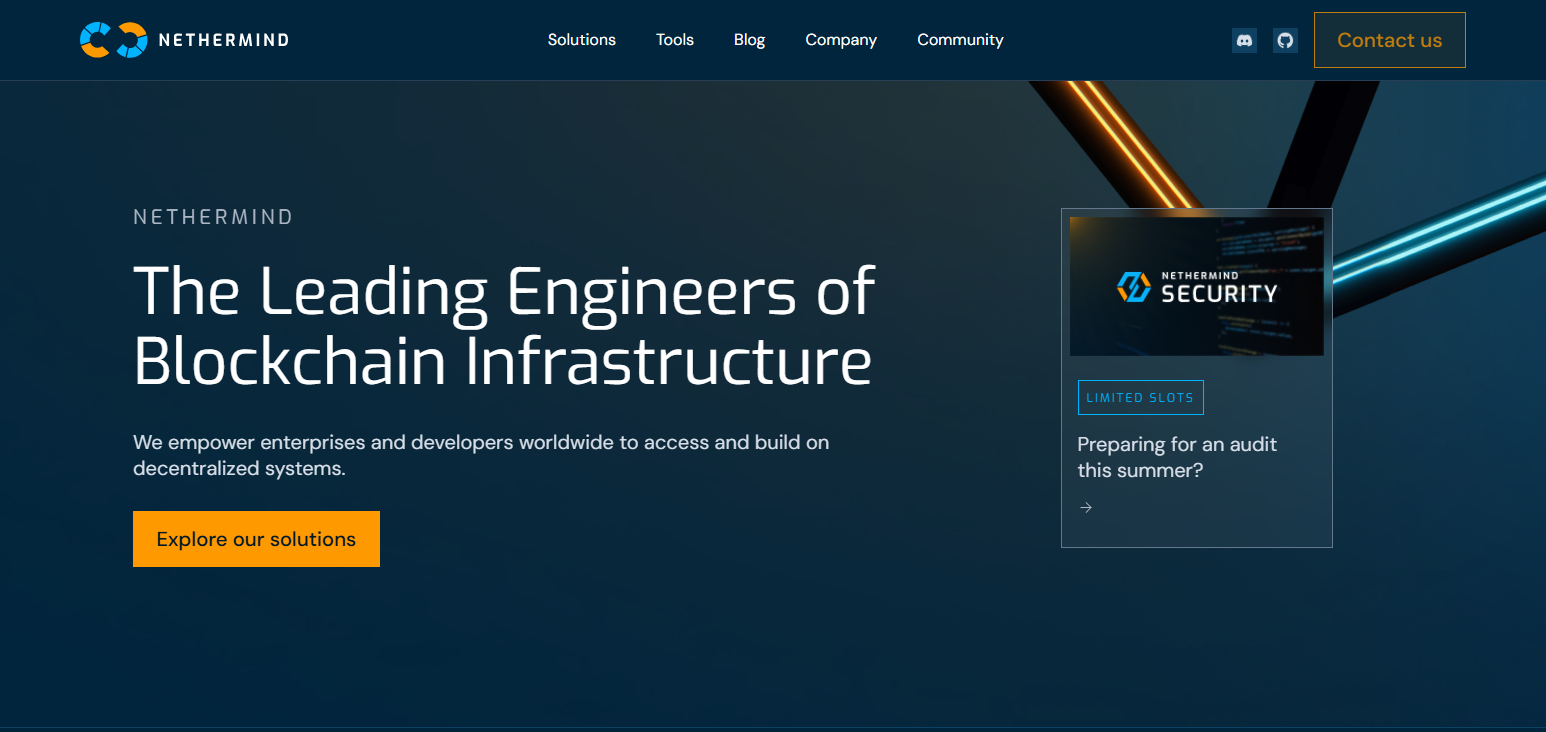Open the Community menu
The width and height of the screenshot is (1546, 732).
960,40
